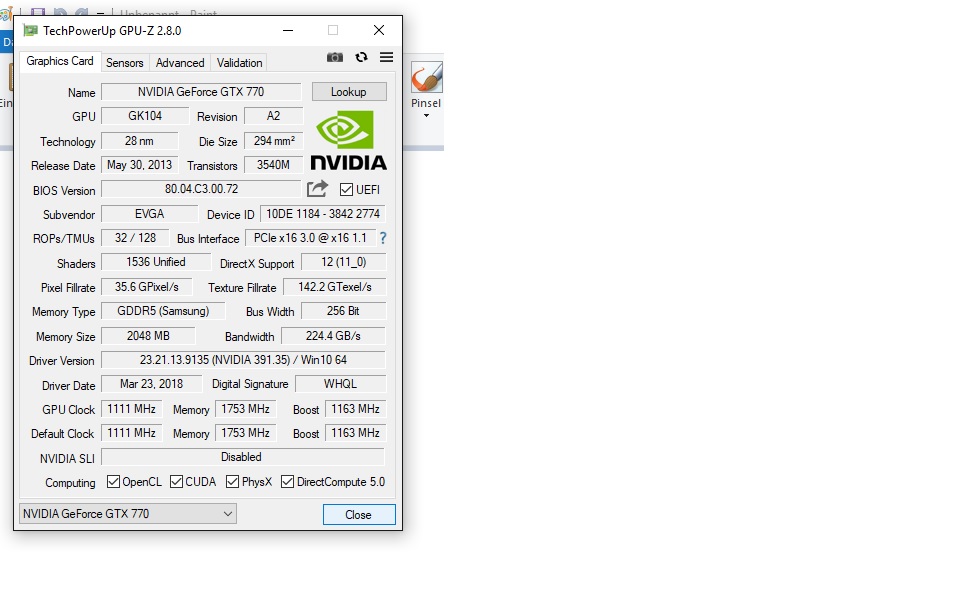Click Device ID 10DE 1184 - 3842 2774
This screenshot has height=592, width=960.
coord(323,214)
